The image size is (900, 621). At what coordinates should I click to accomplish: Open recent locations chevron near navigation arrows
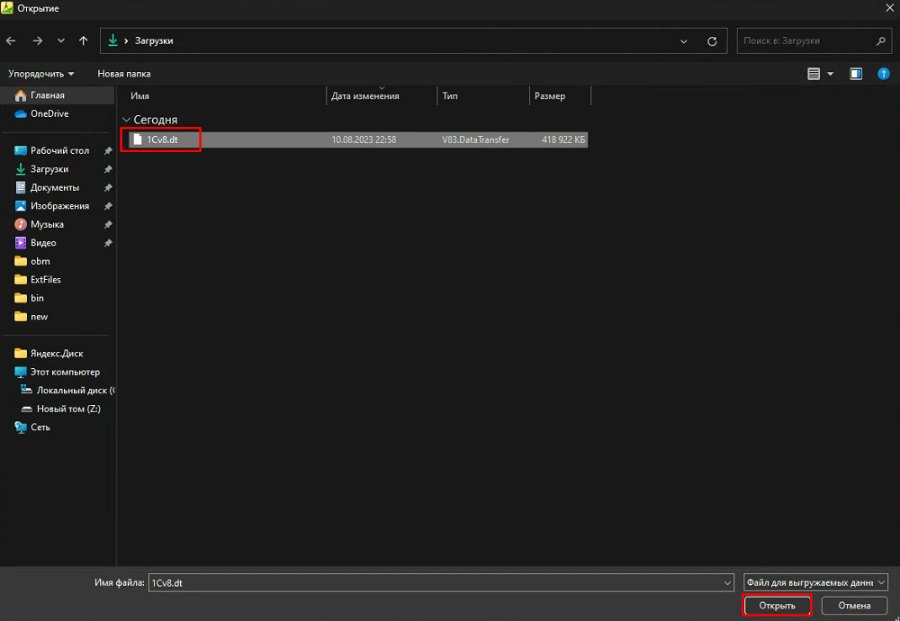coord(61,41)
